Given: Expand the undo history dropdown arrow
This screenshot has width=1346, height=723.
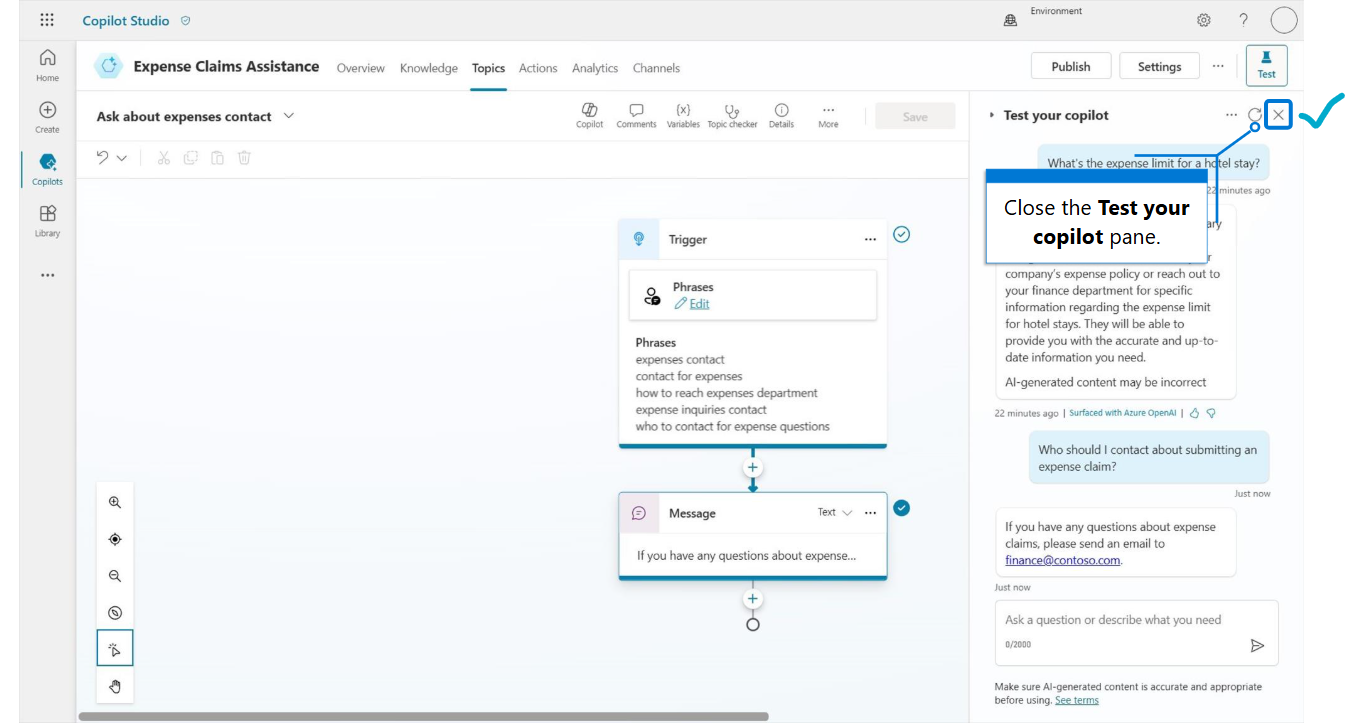Looking at the screenshot, I should [x=122, y=158].
